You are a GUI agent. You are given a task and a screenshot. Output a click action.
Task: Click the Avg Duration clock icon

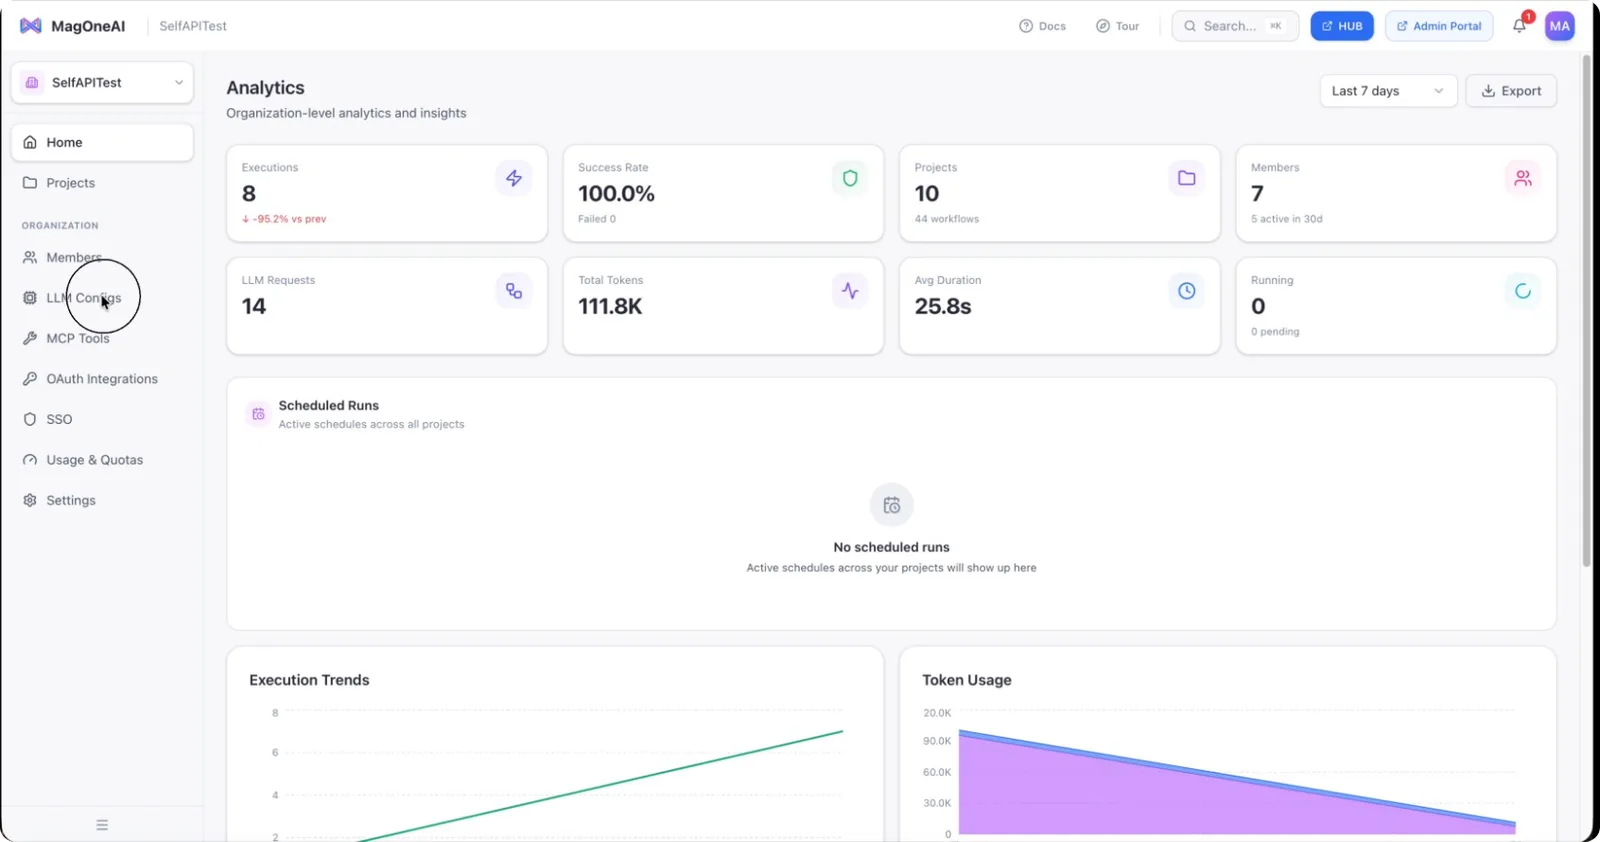pos(1186,291)
